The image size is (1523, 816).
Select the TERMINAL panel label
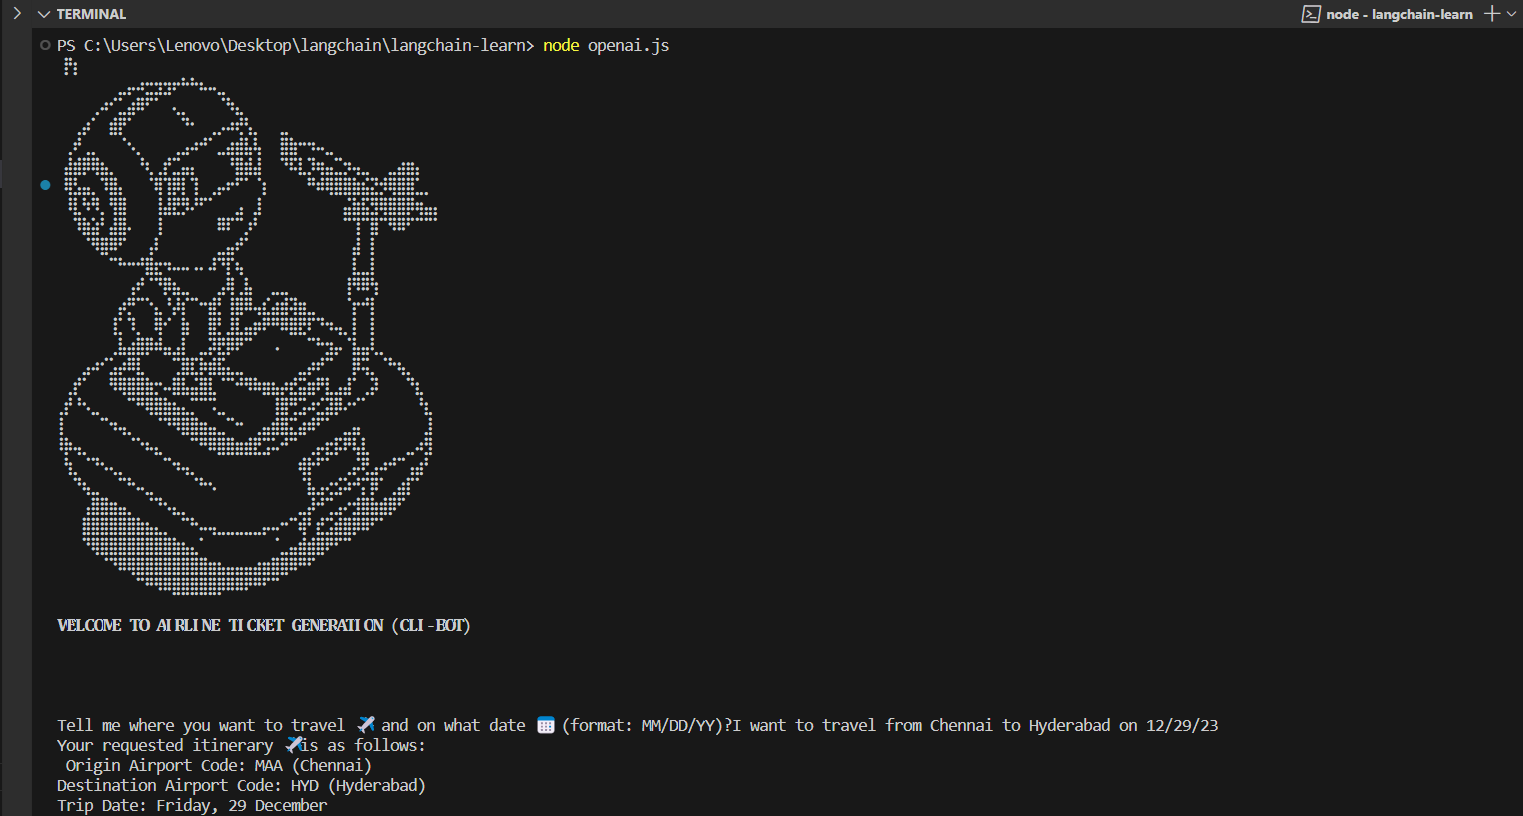(x=91, y=14)
